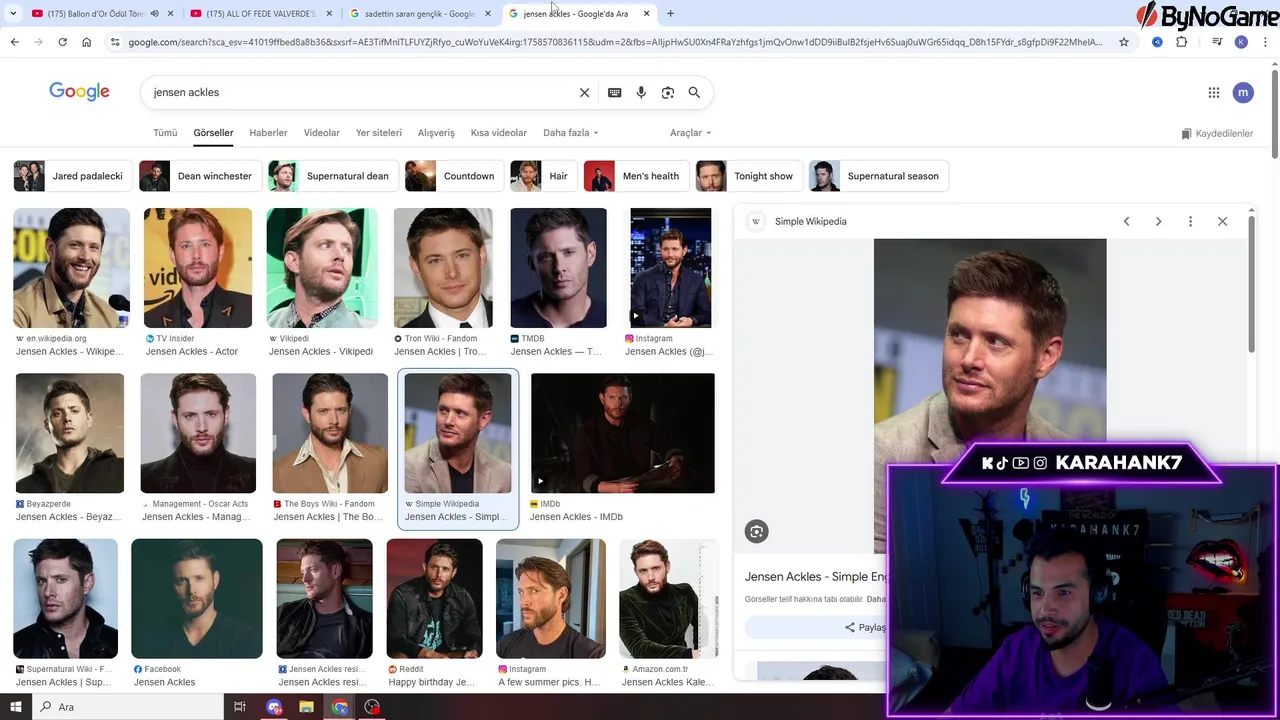This screenshot has height=720, width=1280.
Task: Click the jensen ackles search field
Action: [x=360, y=92]
